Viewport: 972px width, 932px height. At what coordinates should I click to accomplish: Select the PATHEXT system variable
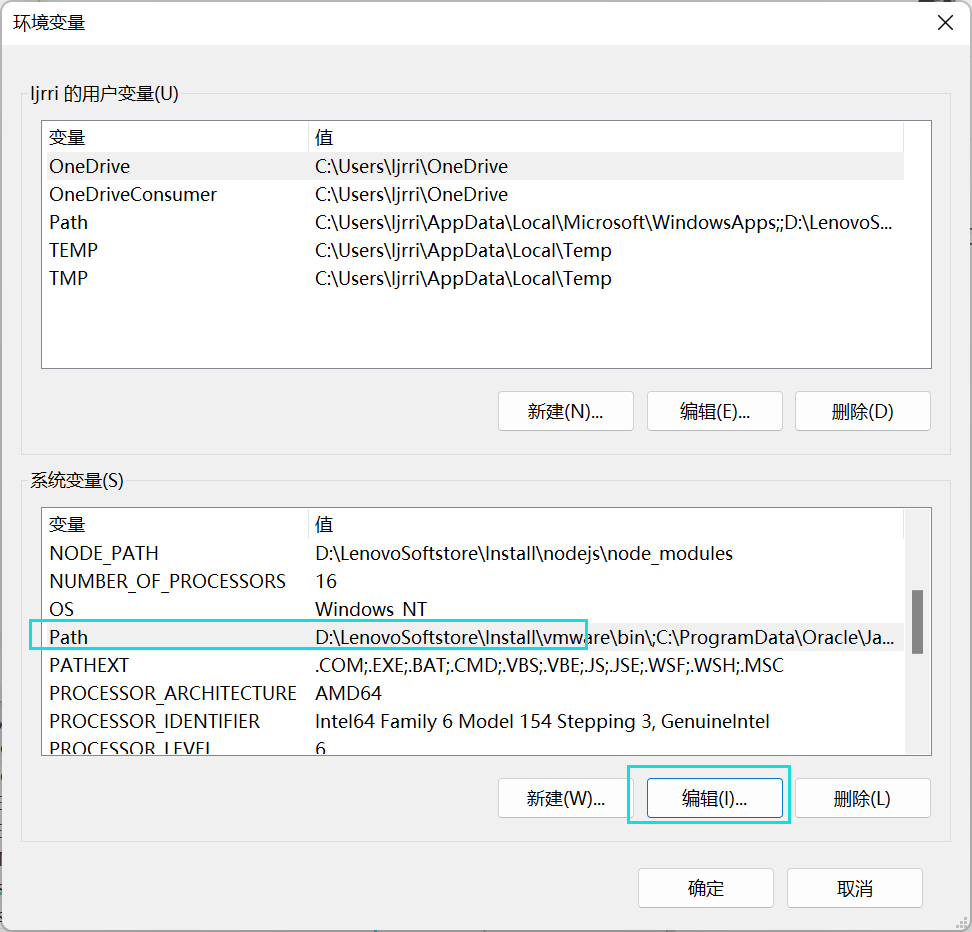475,665
